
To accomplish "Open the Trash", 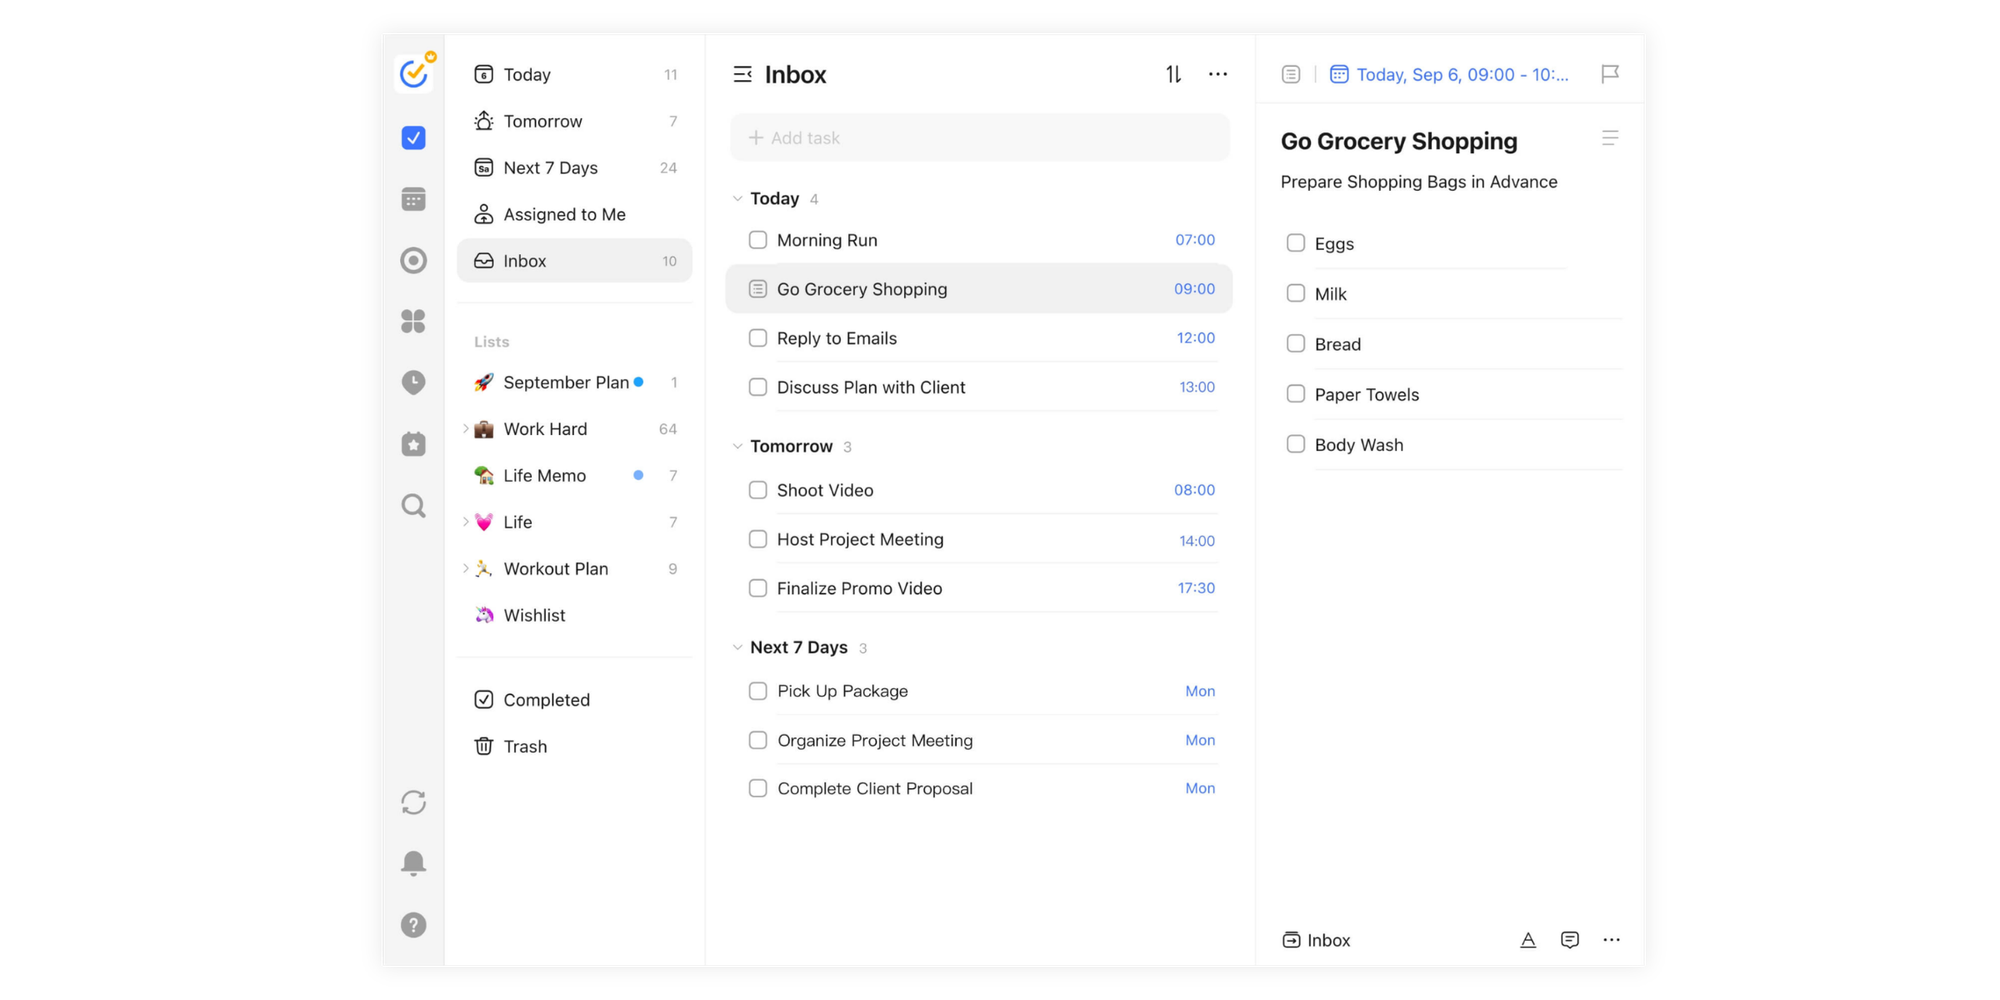I will pyautogui.click(x=575, y=746).
